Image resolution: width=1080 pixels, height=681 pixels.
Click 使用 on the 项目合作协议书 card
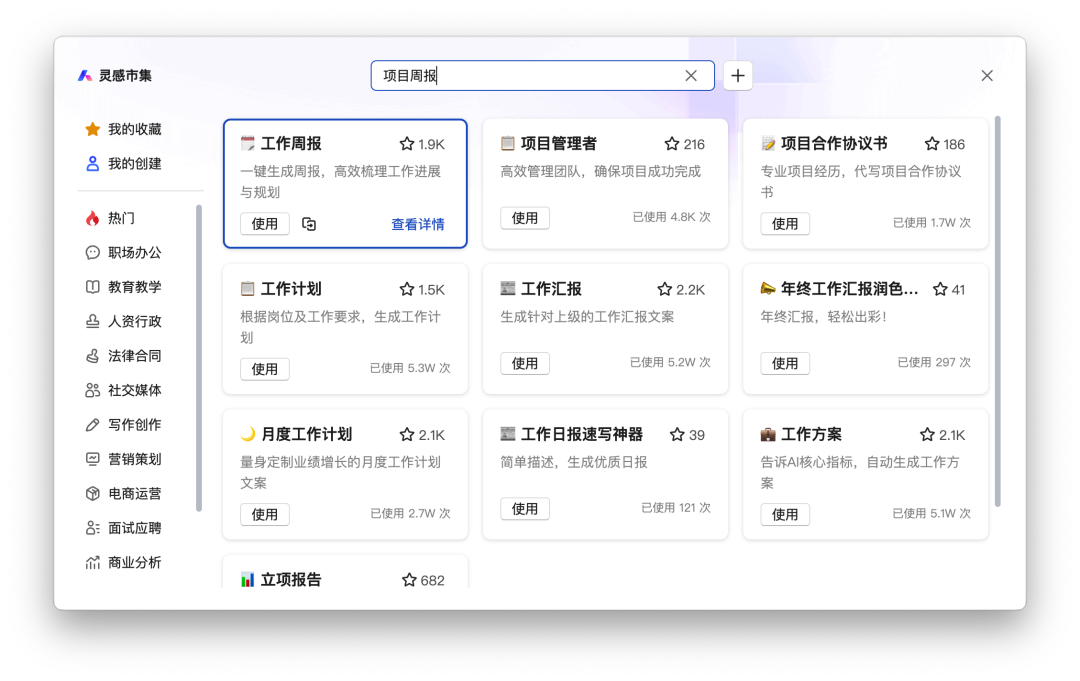[785, 224]
